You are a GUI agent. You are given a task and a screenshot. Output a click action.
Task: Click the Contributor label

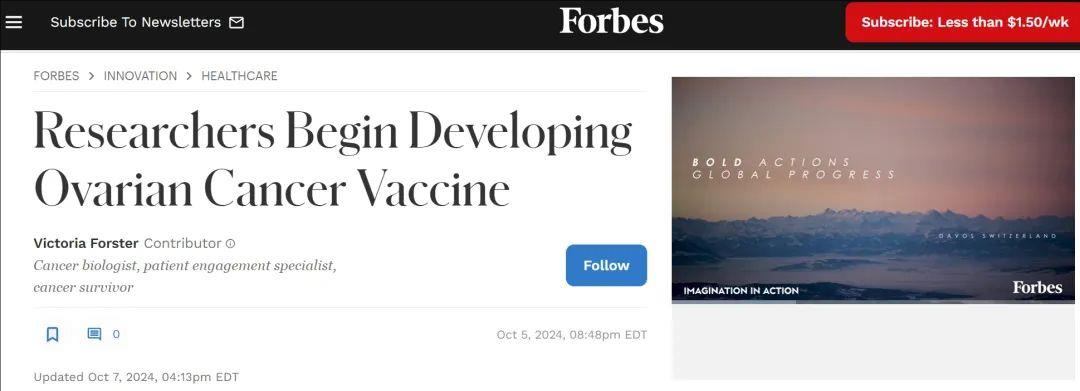coord(183,243)
